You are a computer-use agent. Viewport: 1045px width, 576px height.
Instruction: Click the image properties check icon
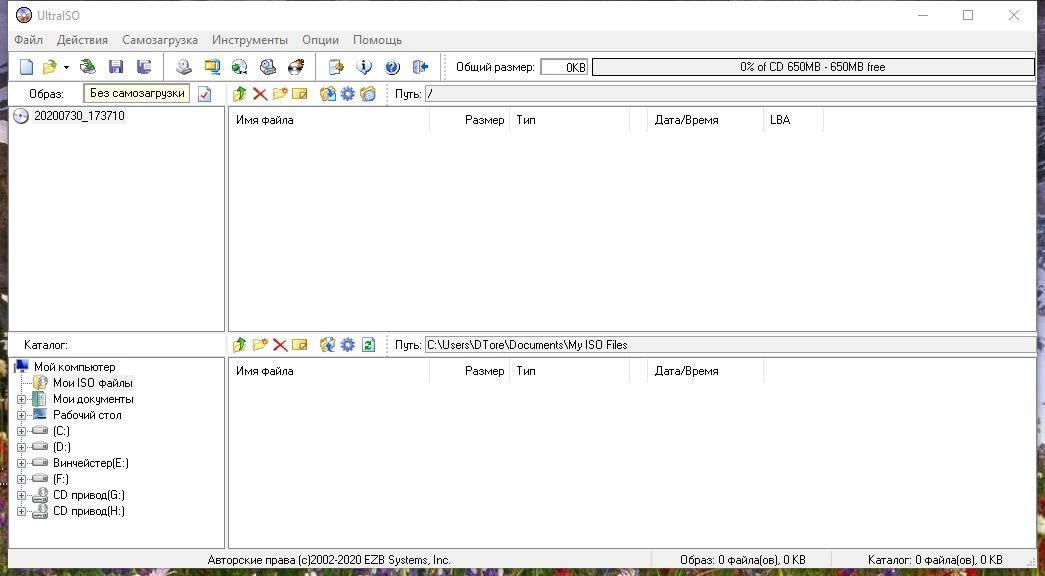click(x=205, y=94)
